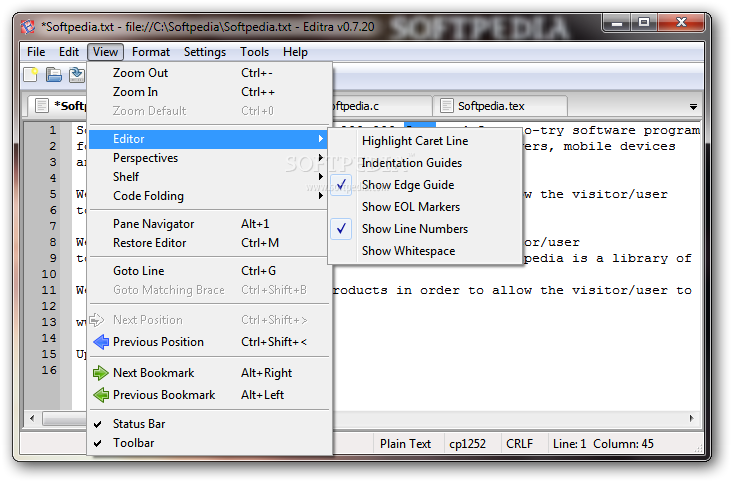Click the CRLF line ending status field

point(520,444)
